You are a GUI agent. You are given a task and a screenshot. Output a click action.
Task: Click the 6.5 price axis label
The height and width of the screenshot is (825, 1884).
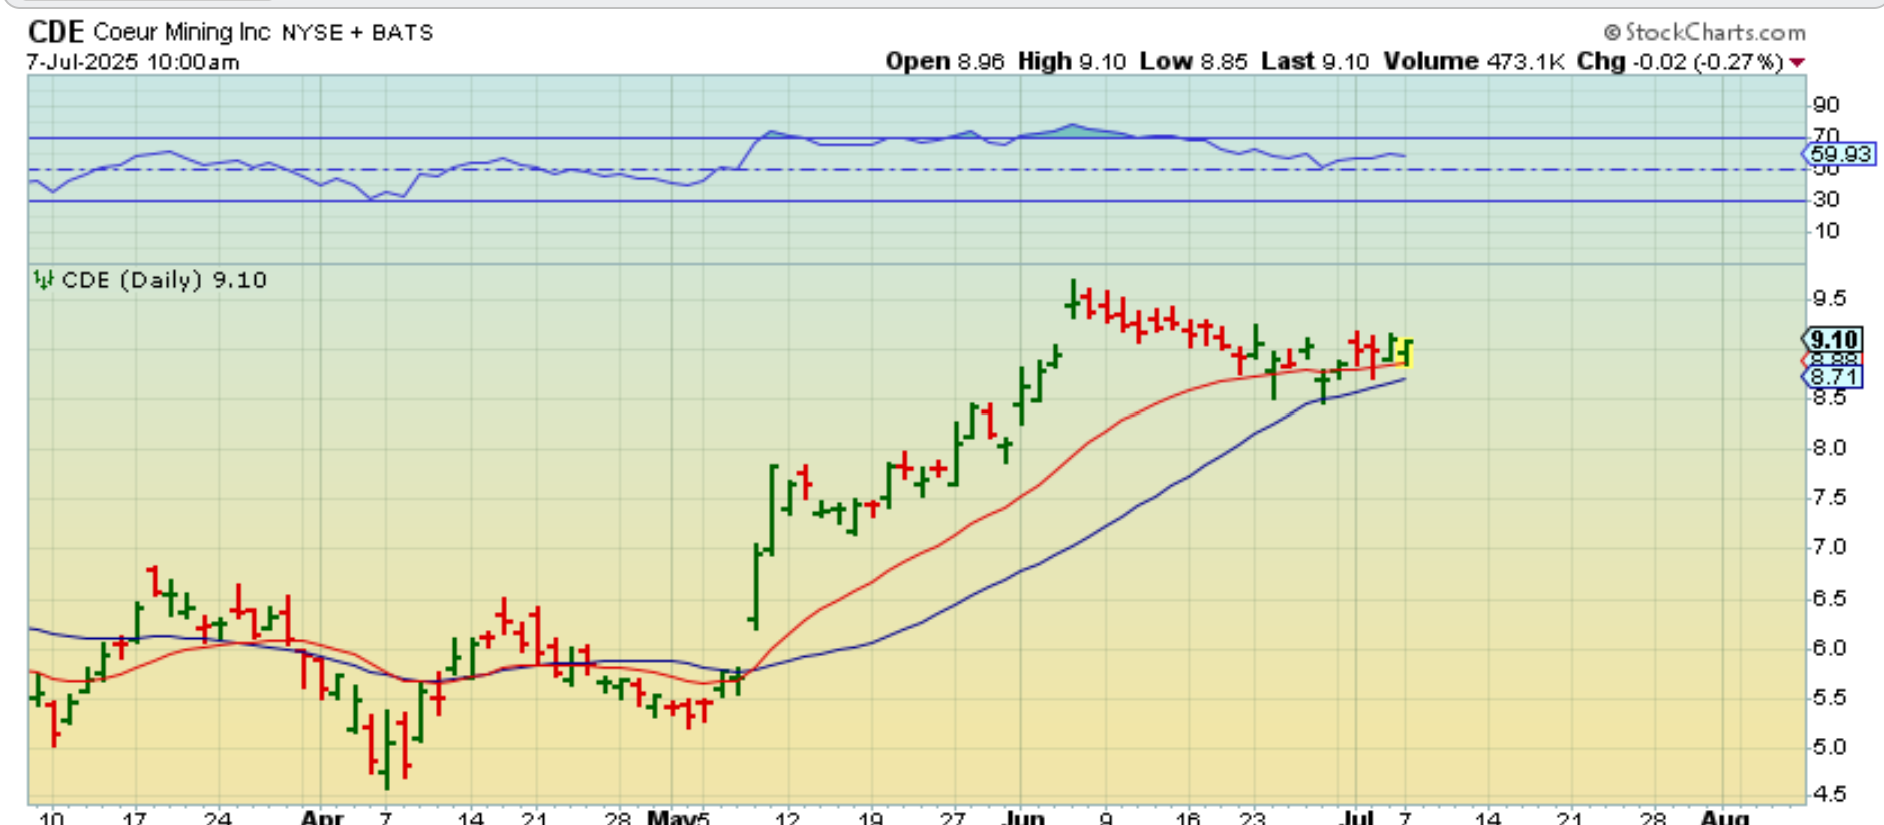tap(1829, 599)
